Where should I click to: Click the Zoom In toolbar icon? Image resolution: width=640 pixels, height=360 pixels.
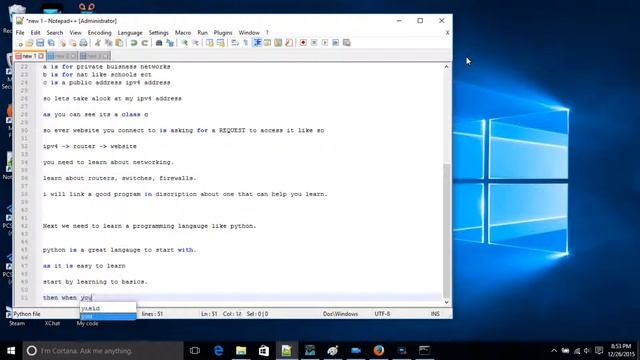click(x=184, y=43)
